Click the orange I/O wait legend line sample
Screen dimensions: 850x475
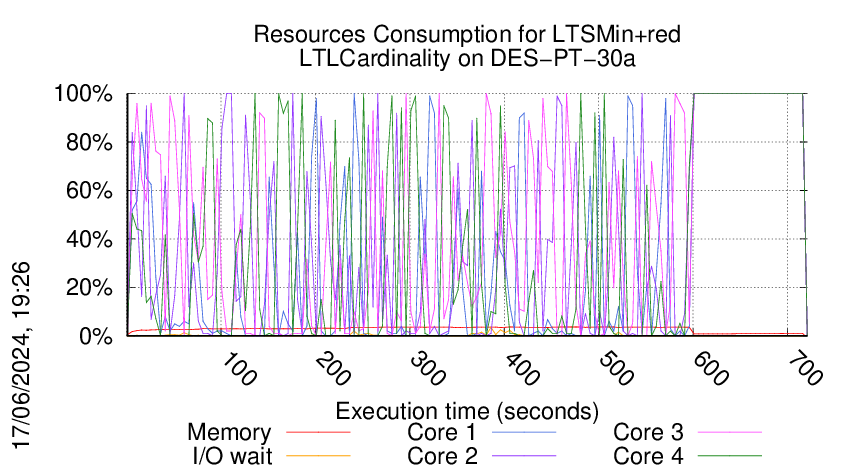click(x=318, y=456)
